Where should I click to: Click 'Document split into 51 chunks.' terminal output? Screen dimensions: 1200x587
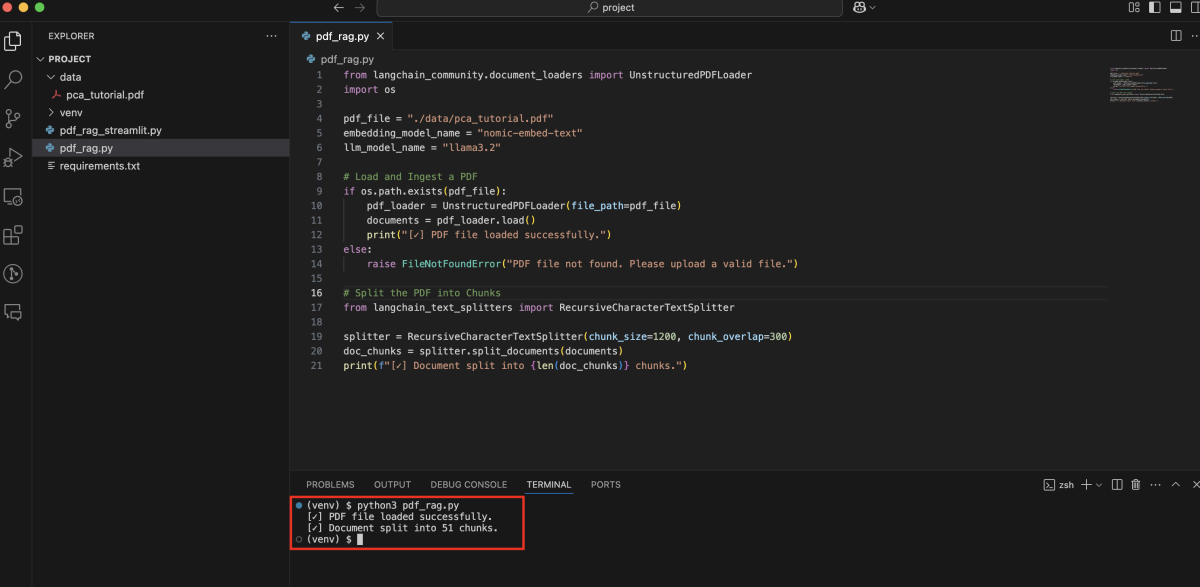point(413,528)
